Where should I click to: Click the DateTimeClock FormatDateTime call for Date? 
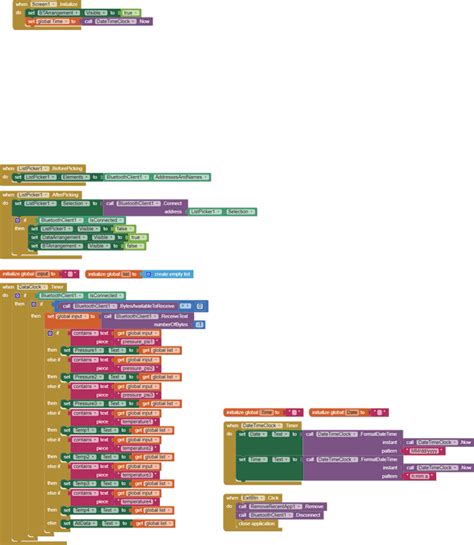point(352,442)
